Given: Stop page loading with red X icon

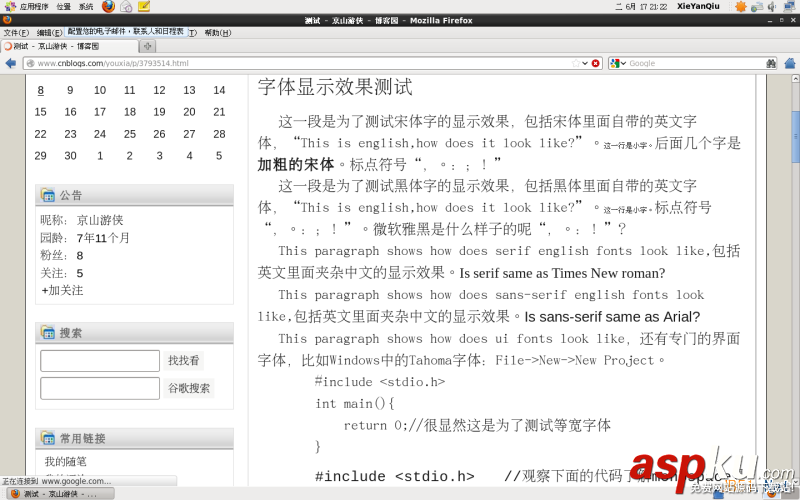Looking at the screenshot, I should 595,63.
